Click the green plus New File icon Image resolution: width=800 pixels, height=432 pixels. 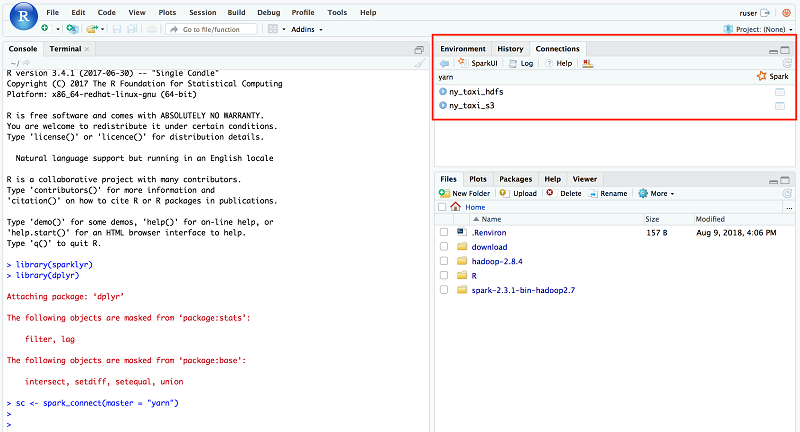tap(45, 29)
